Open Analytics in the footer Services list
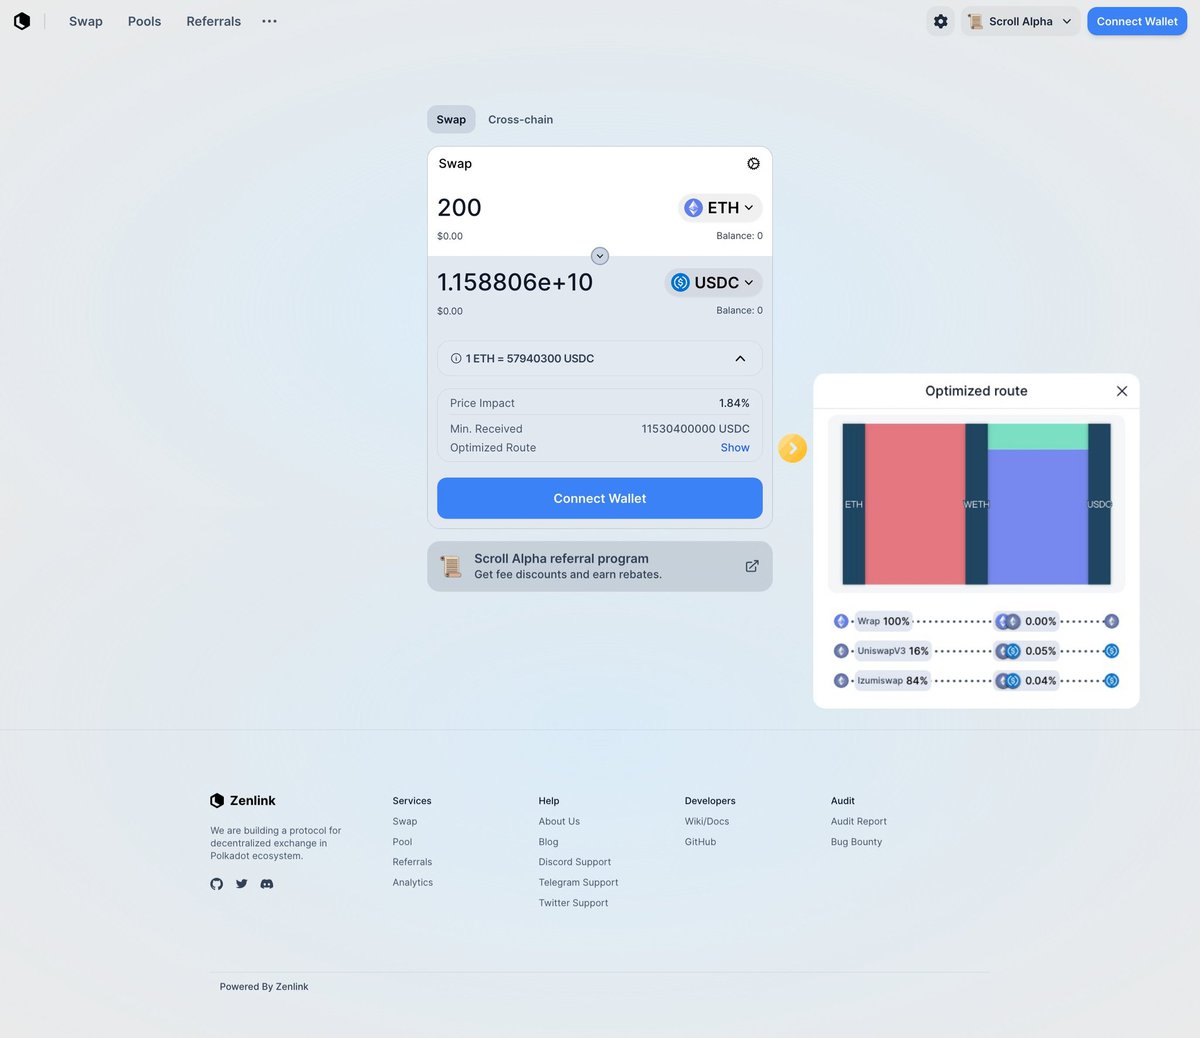1200x1038 pixels. [413, 883]
